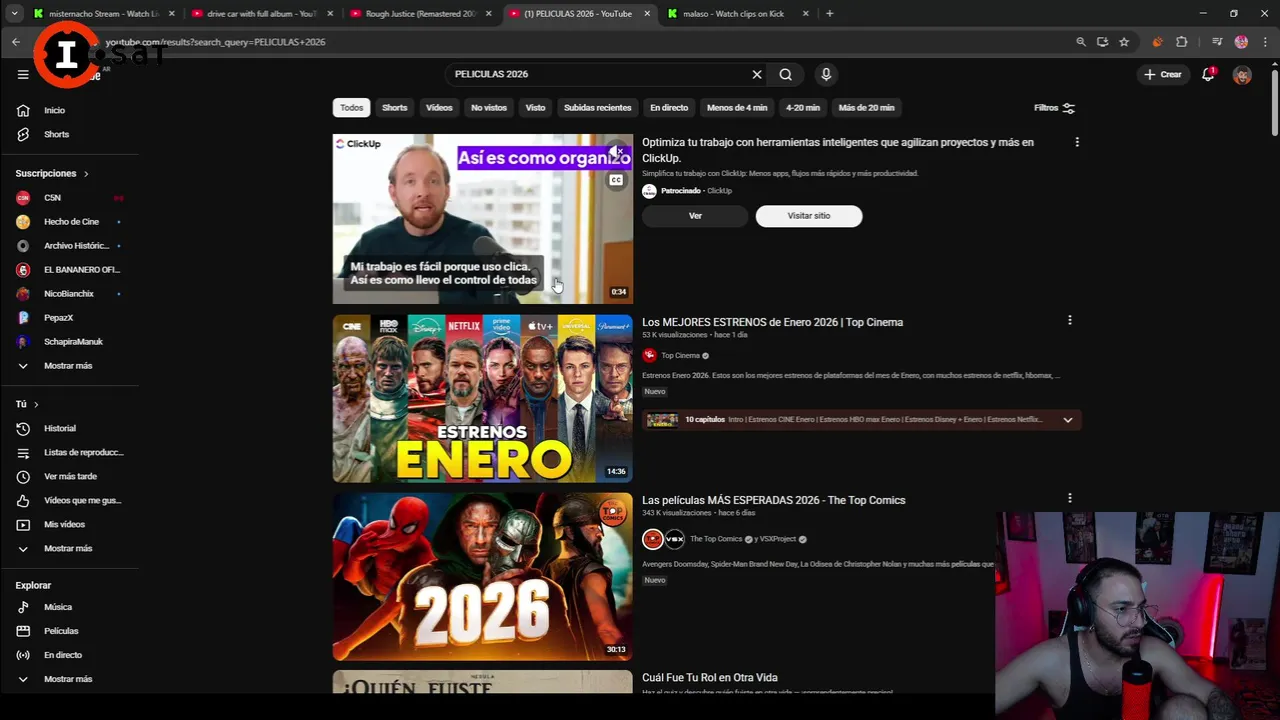Open options for The Top Comics video
1280x720 pixels.
1070,498
